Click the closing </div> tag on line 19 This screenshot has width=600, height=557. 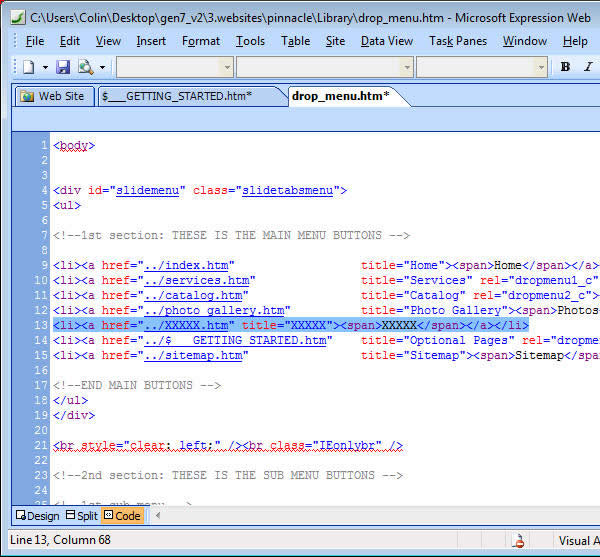(74, 415)
